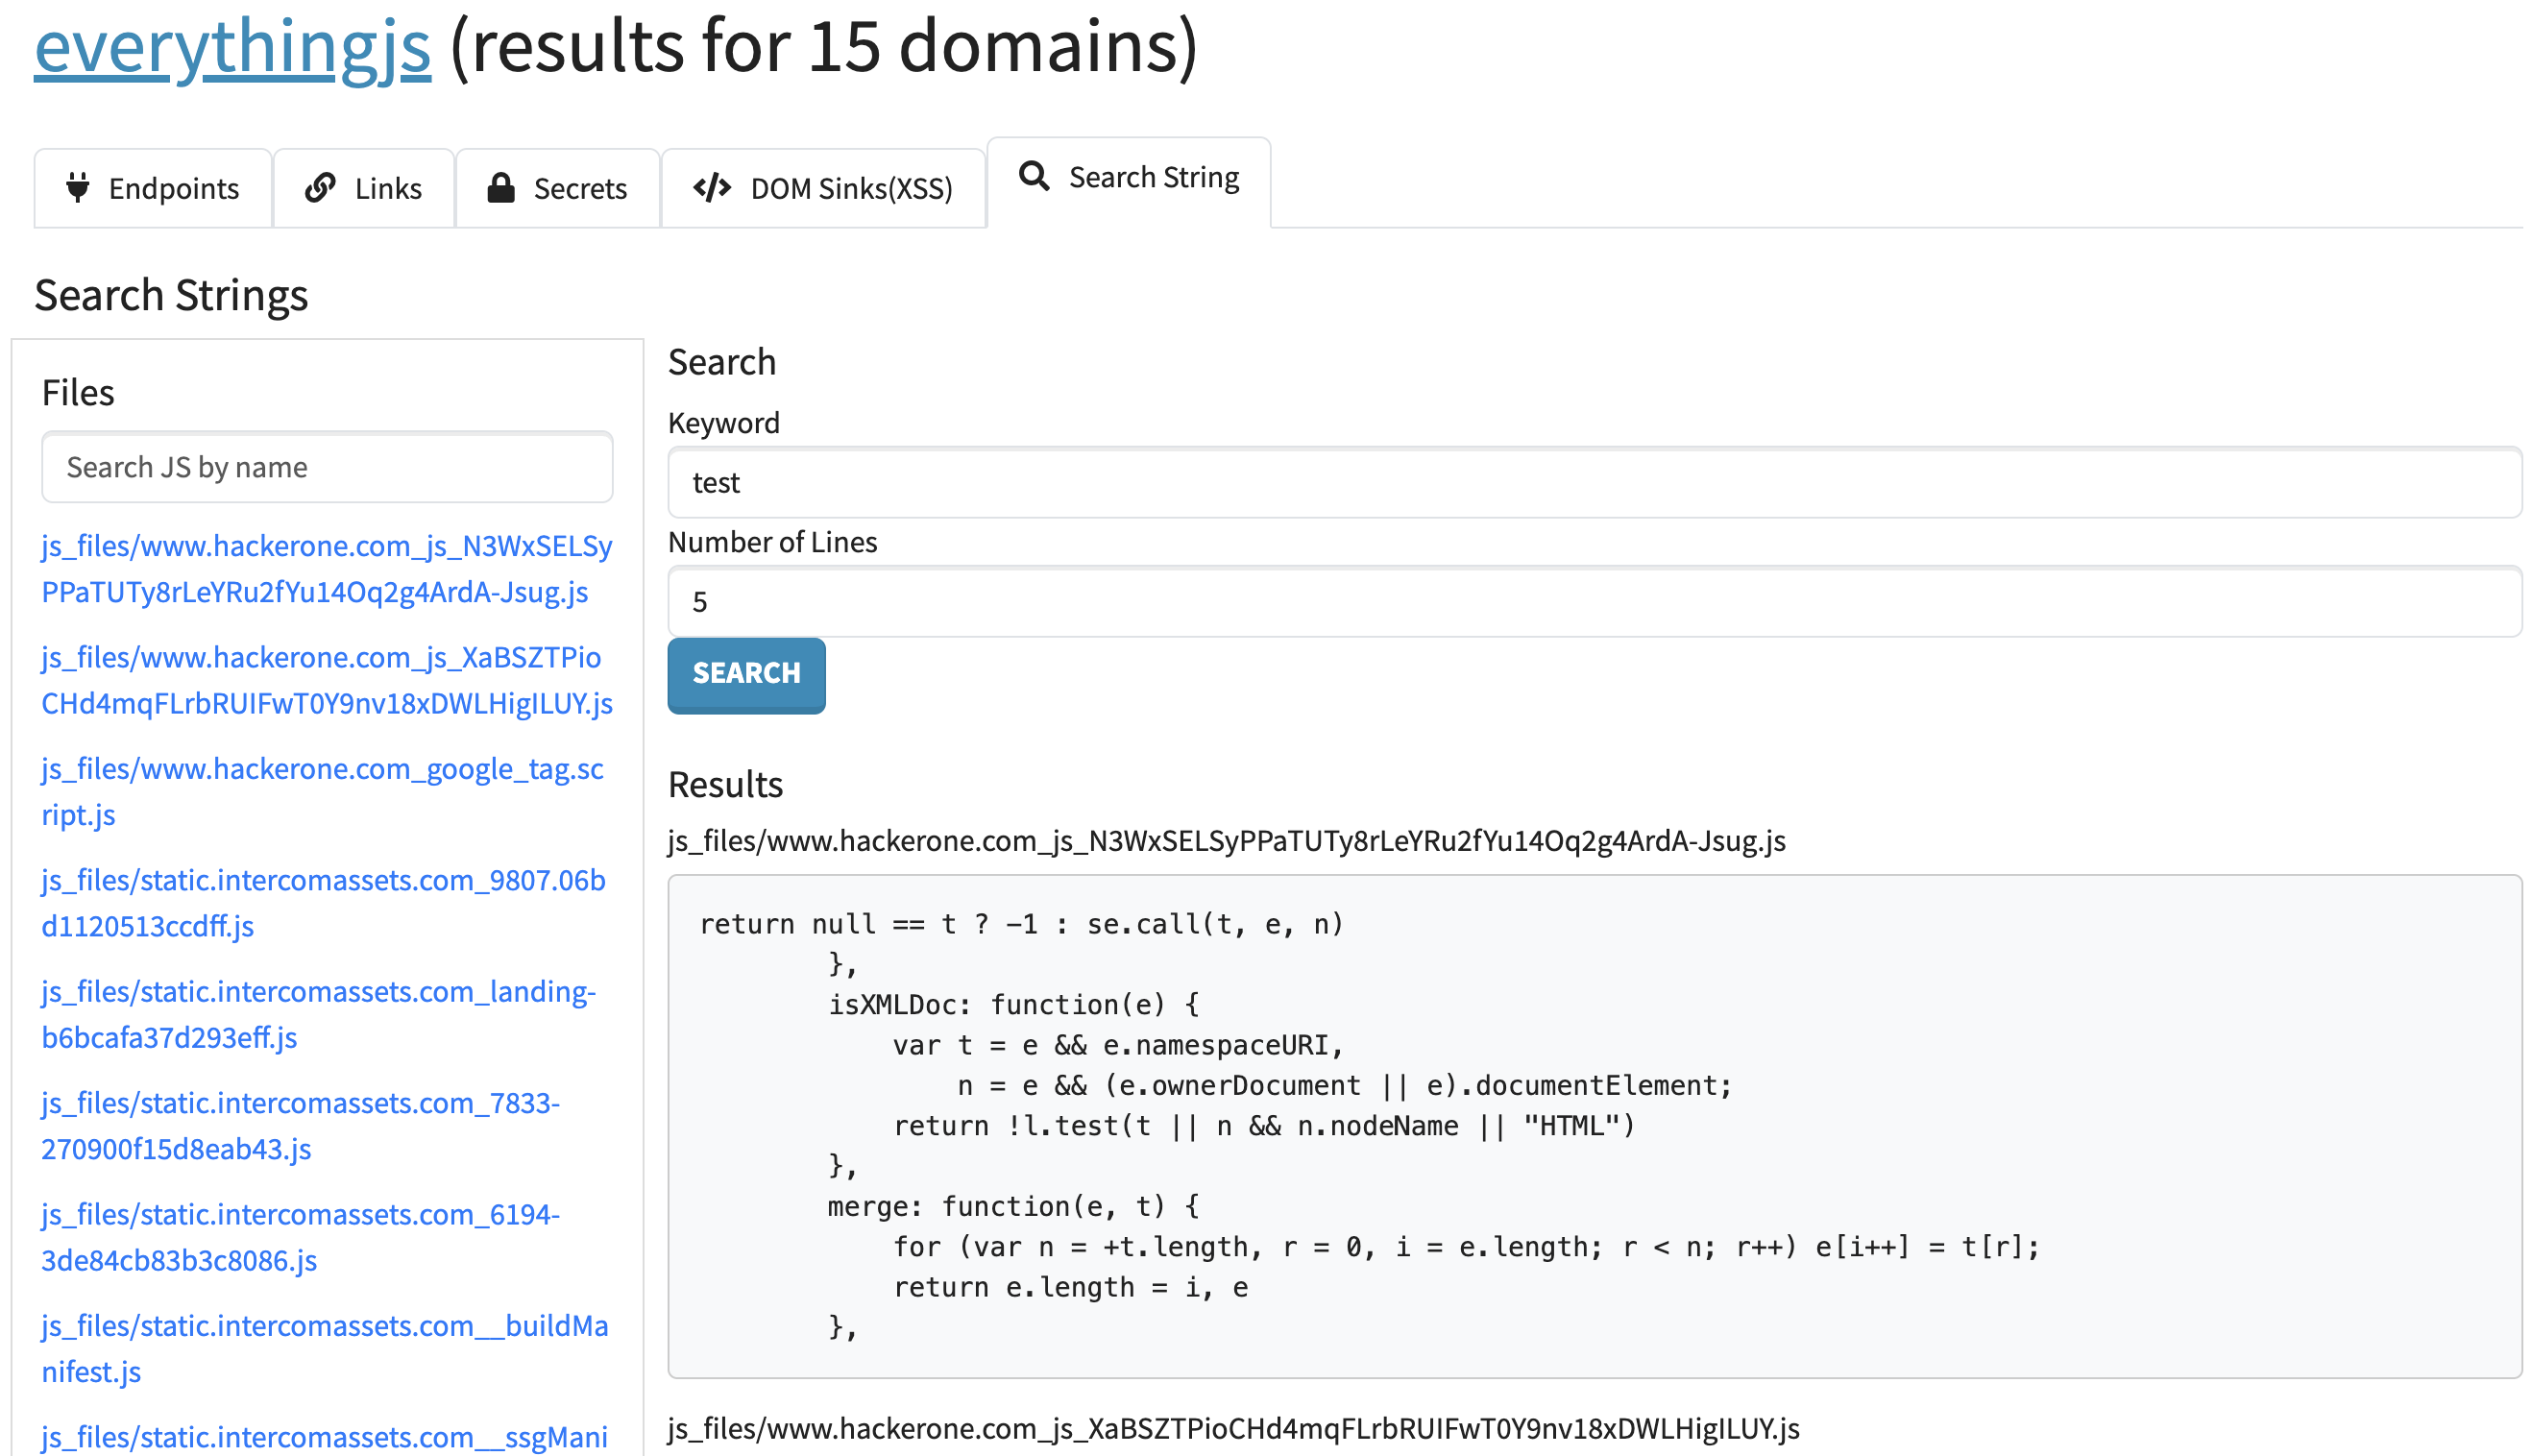Screen dimensions: 2532x1456
Task: Open the intercomassets 9807.06bd1120513ccdff.js link
Action: tap(324, 902)
